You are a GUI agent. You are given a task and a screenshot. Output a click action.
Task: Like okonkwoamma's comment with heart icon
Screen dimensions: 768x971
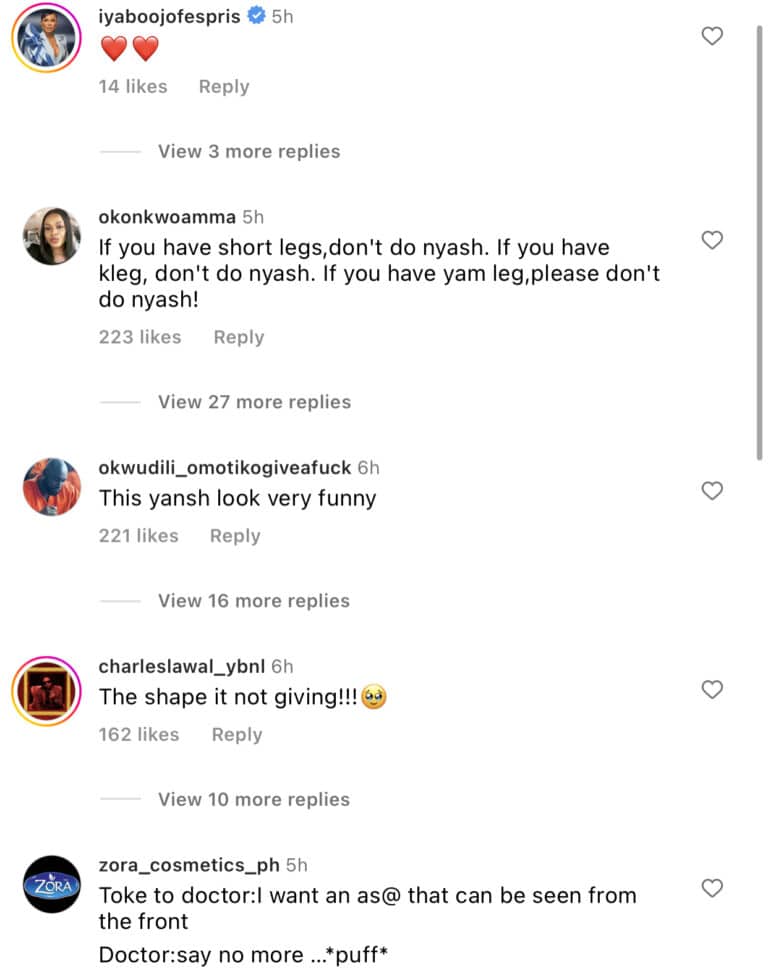coord(712,240)
